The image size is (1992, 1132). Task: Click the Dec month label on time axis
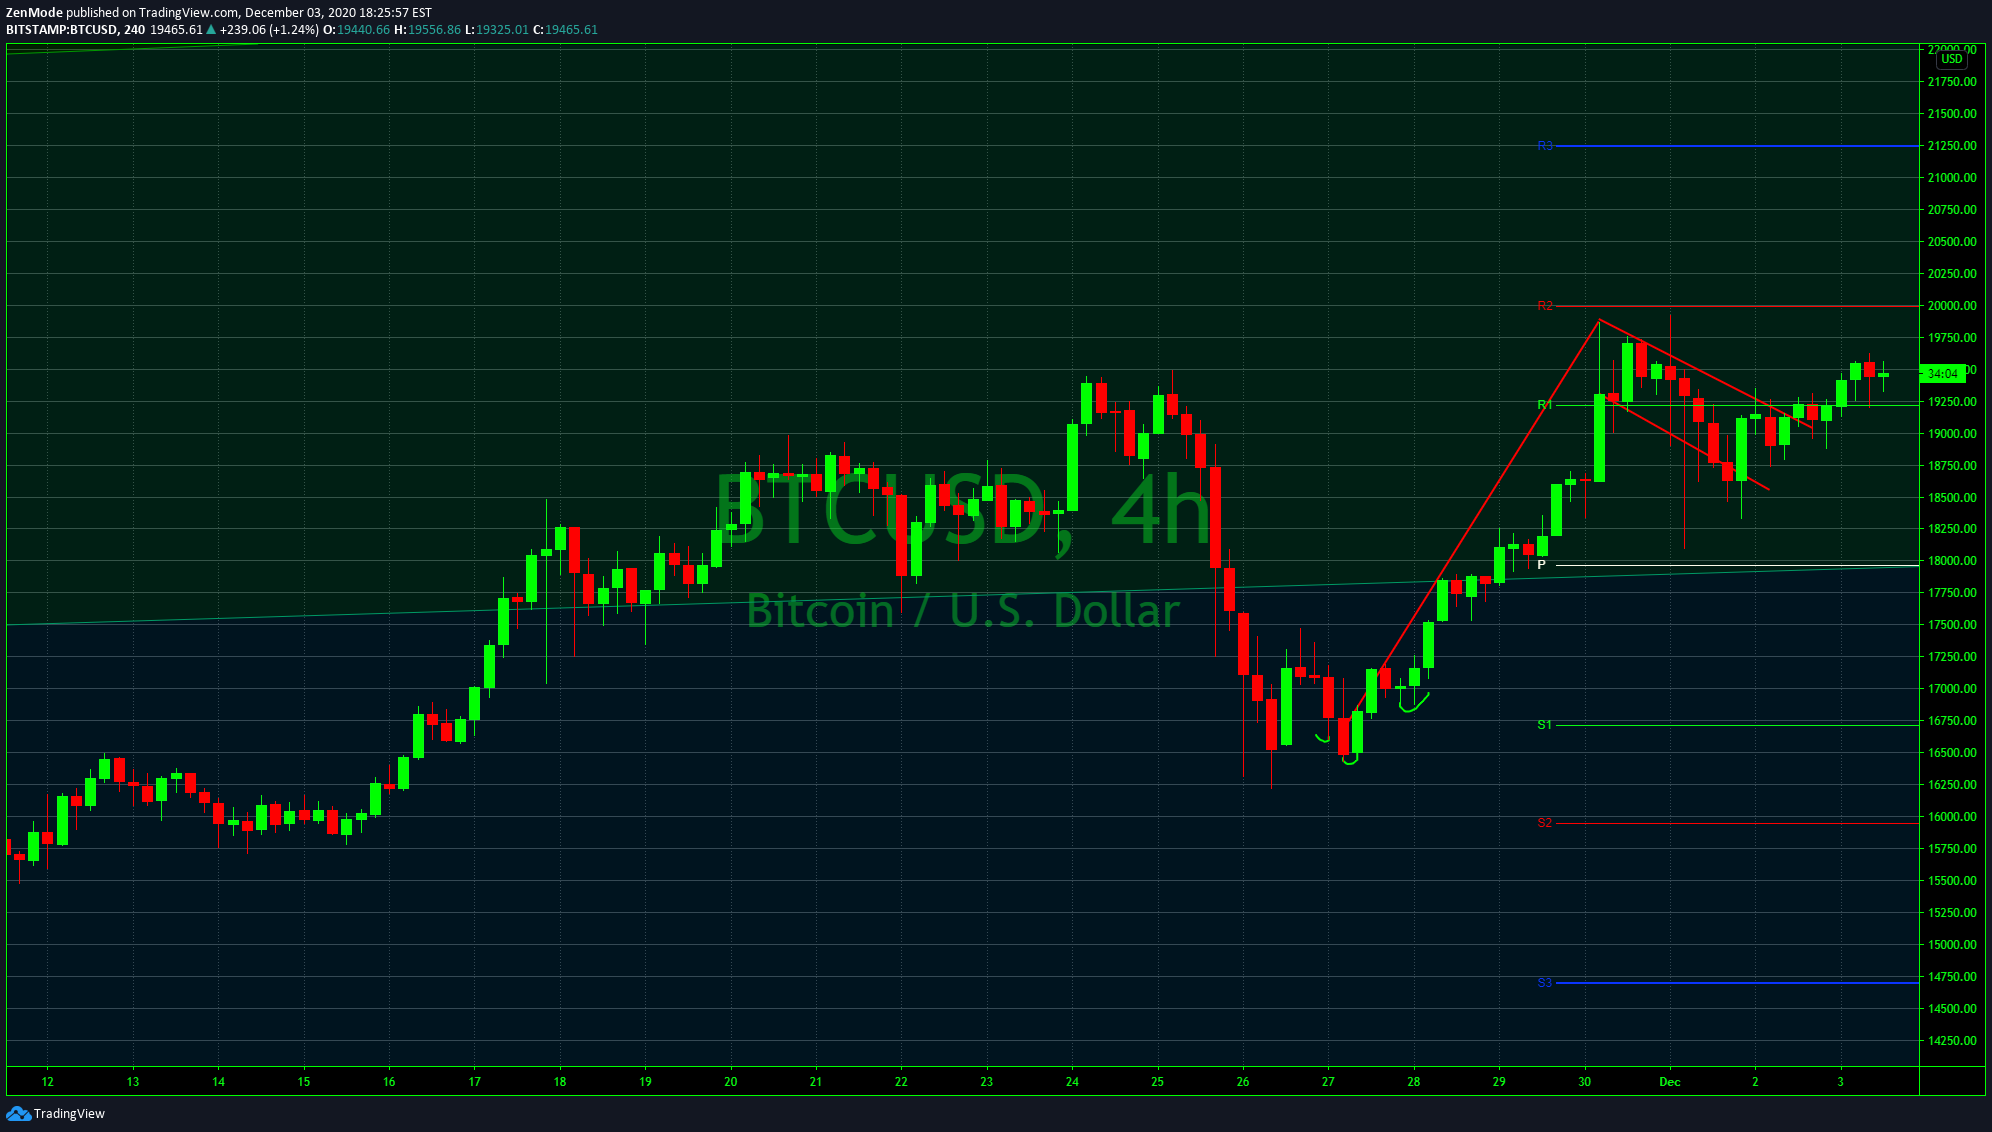[1670, 1082]
